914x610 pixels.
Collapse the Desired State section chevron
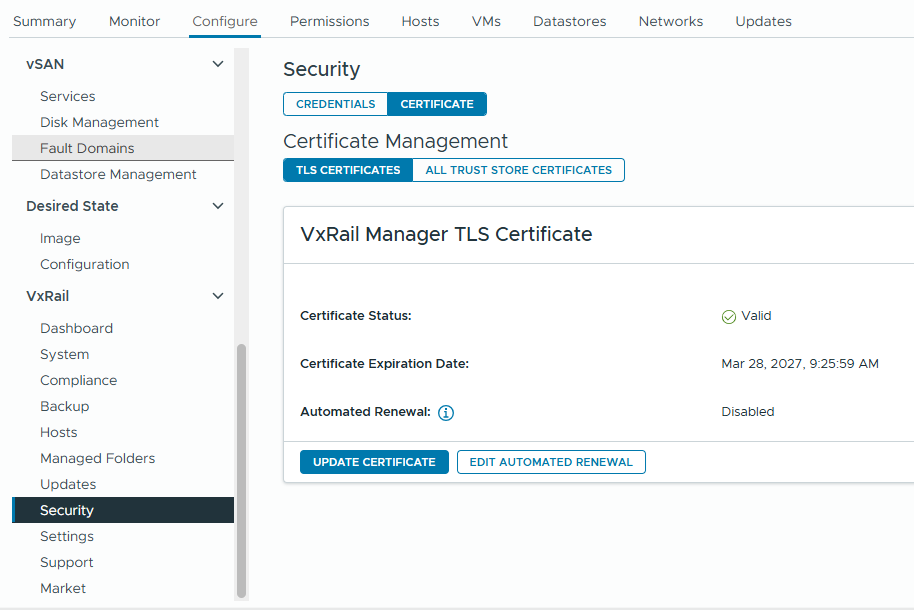(218, 206)
